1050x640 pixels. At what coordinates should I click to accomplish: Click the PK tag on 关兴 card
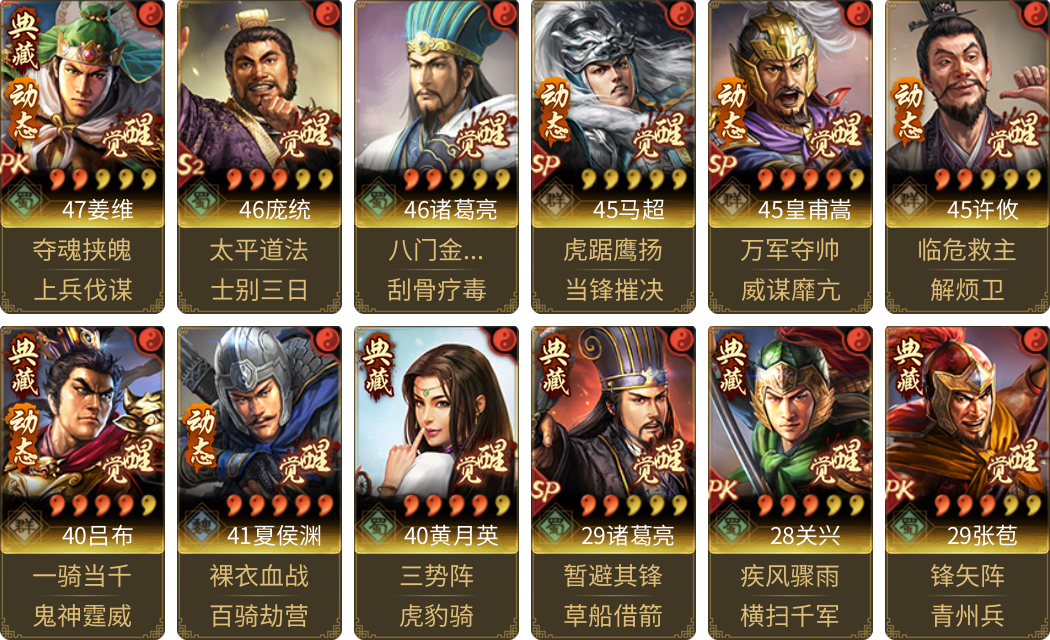(x=723, y=490)
